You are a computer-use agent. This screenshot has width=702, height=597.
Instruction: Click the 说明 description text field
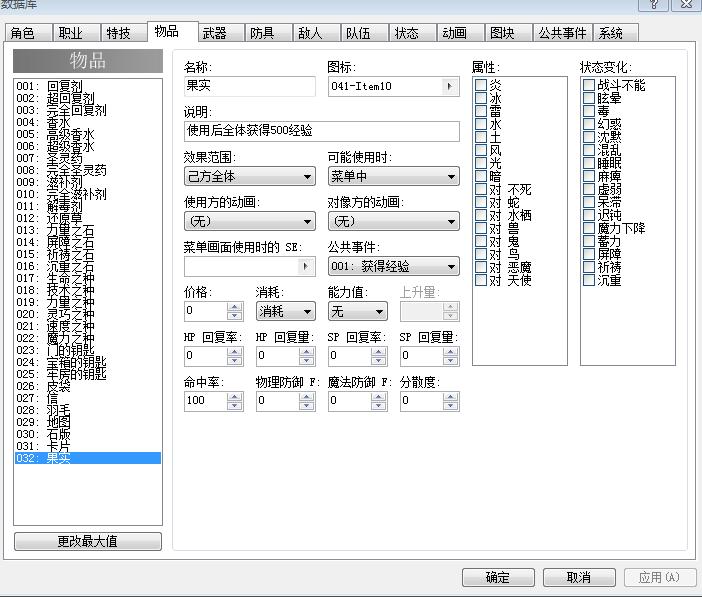click(322, 131)
